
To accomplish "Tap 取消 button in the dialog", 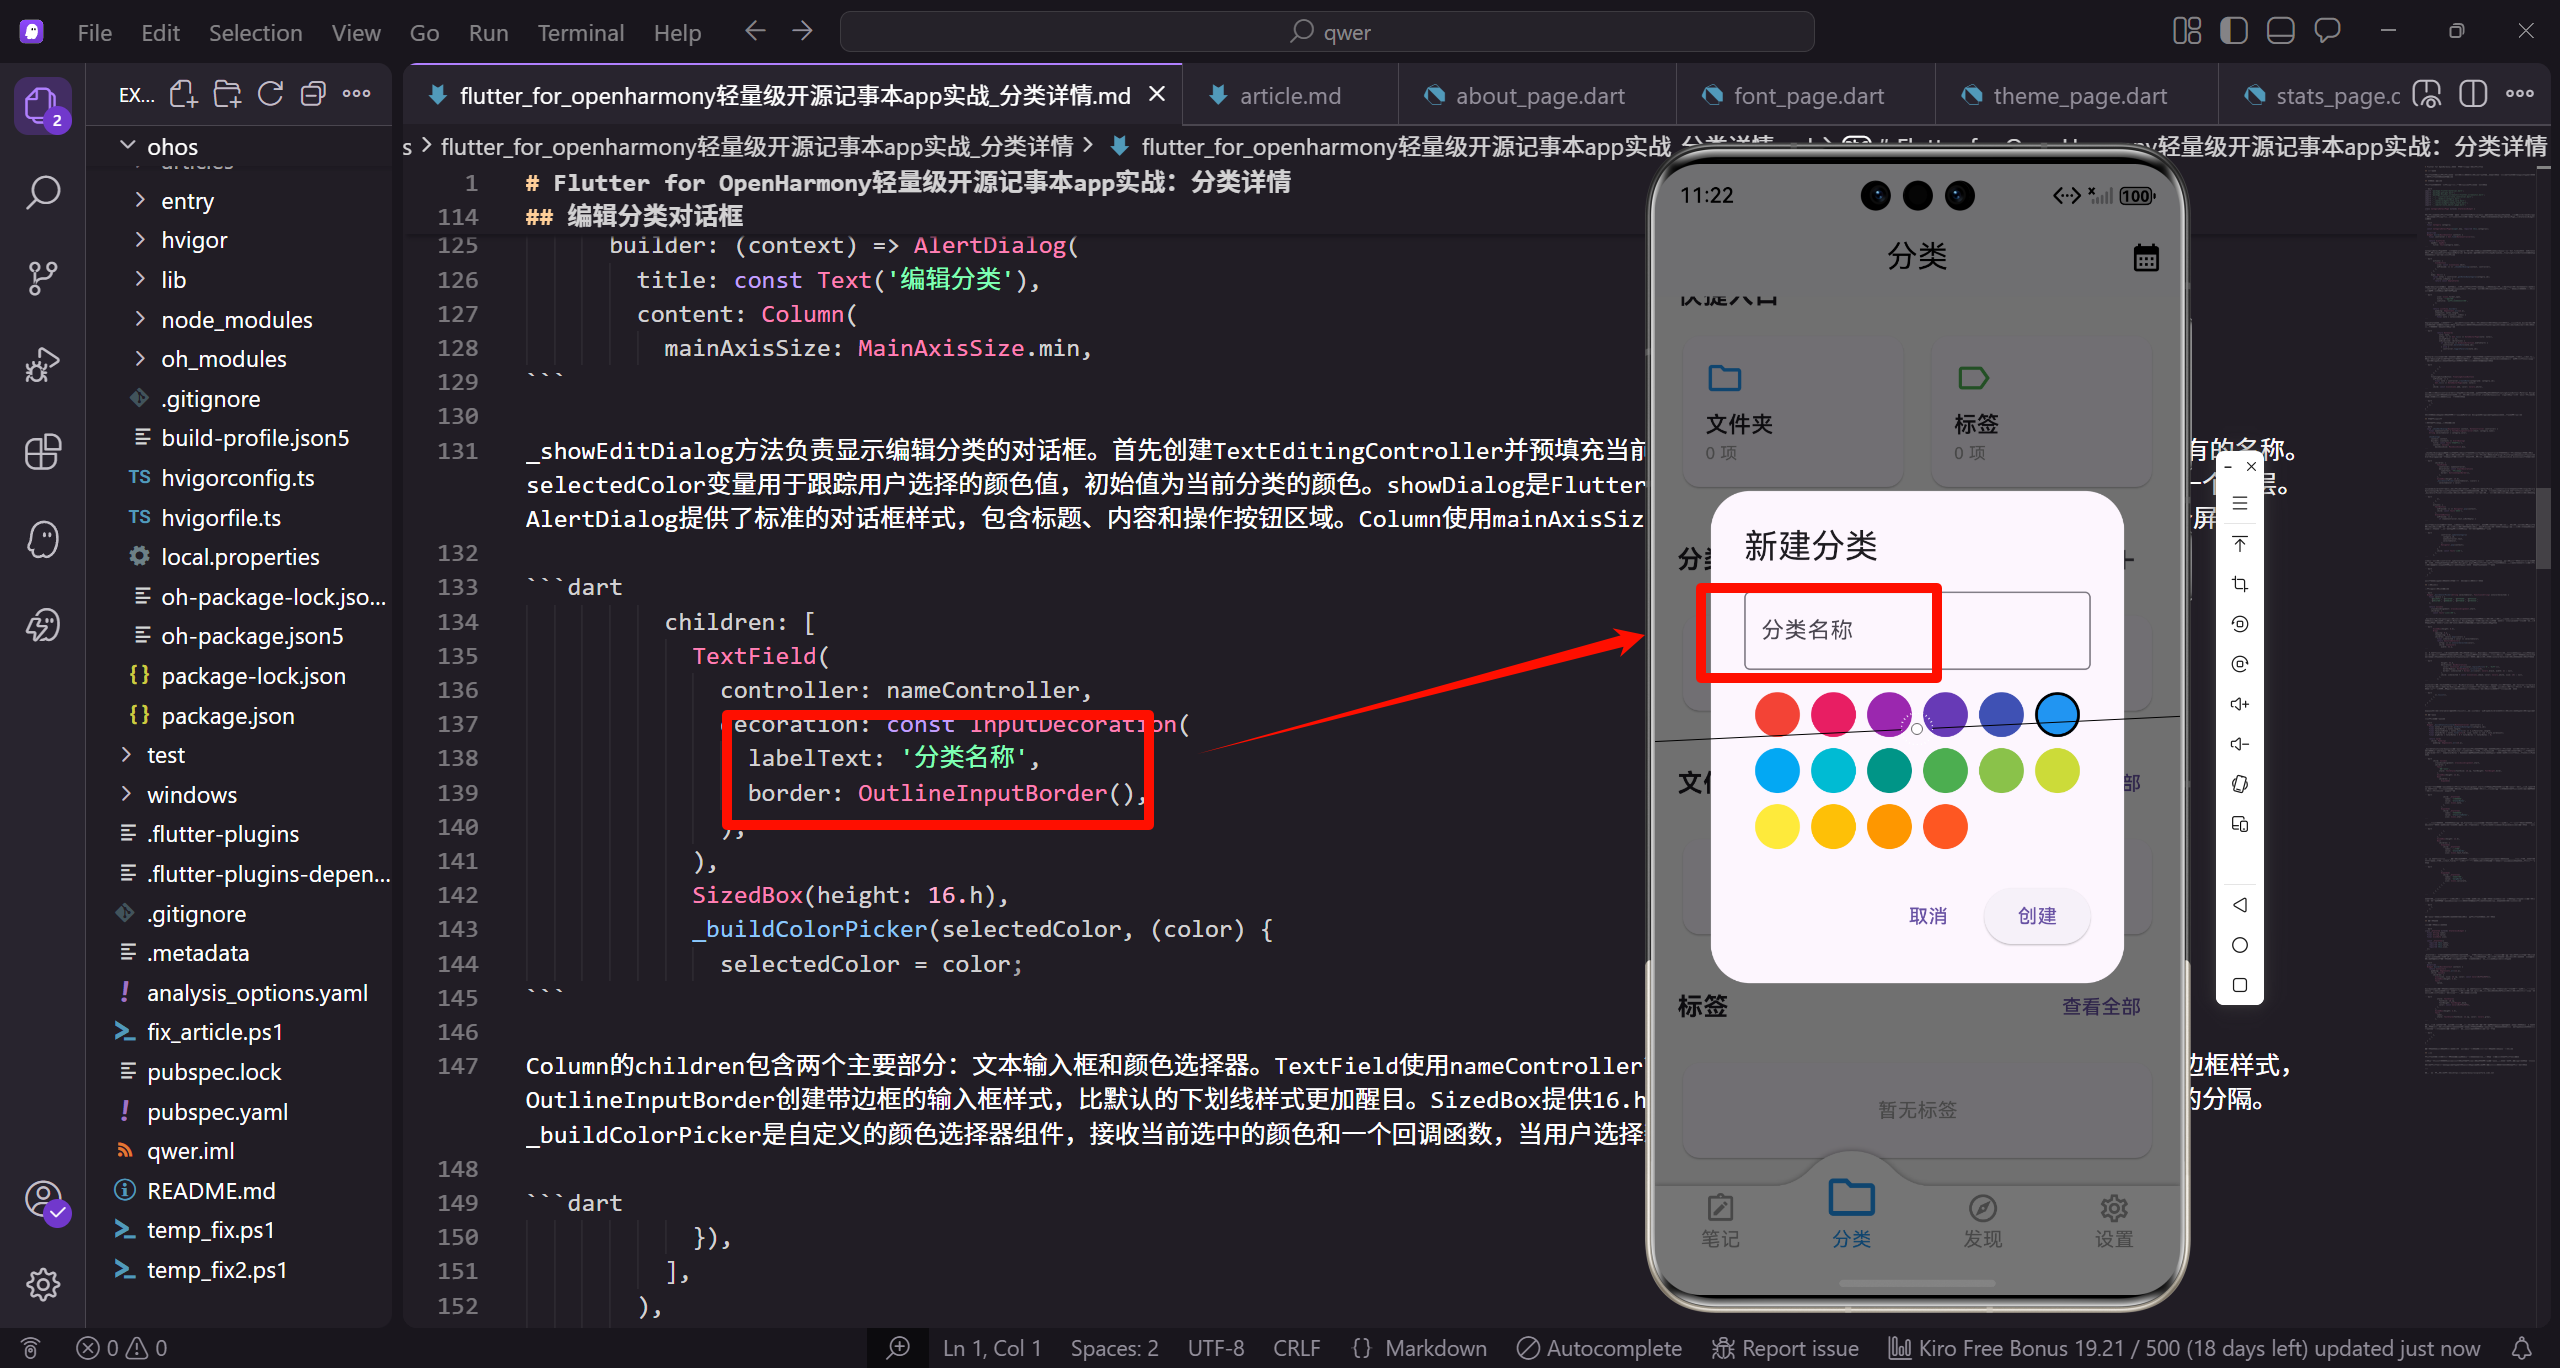I will [x=1927, y=916].
